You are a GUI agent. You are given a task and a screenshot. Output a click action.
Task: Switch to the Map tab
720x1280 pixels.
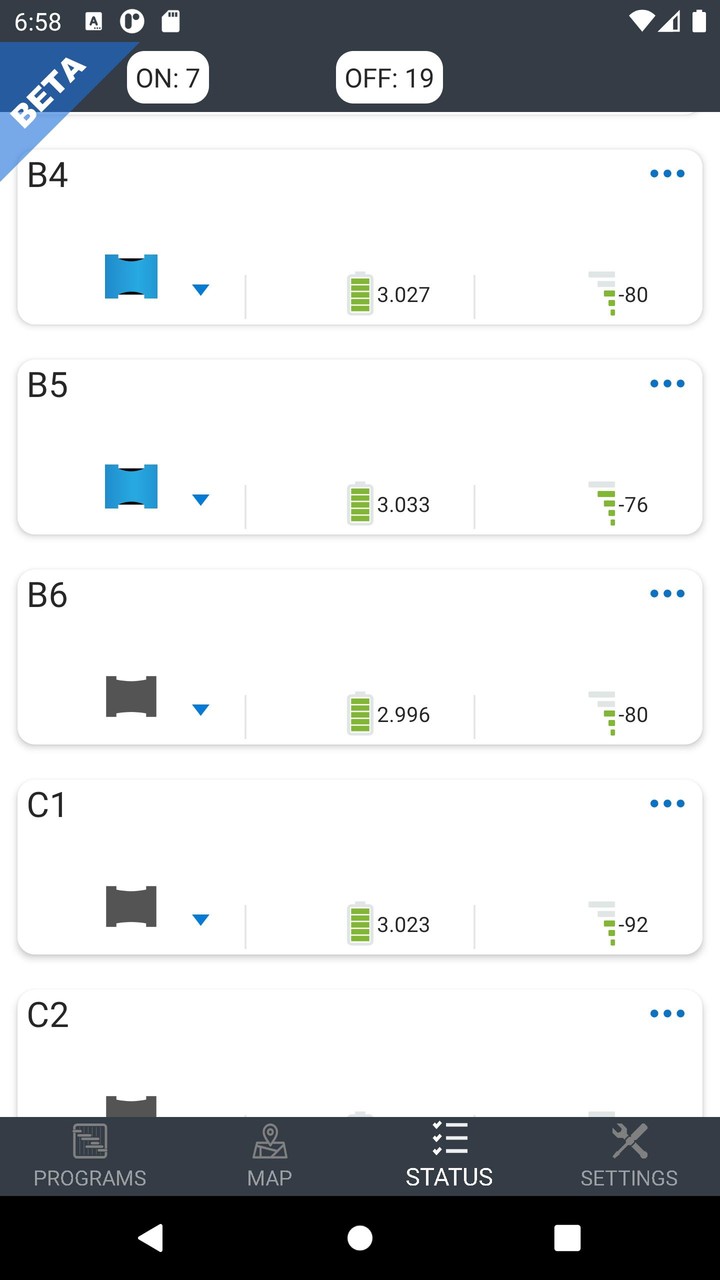pos(270,1156)
